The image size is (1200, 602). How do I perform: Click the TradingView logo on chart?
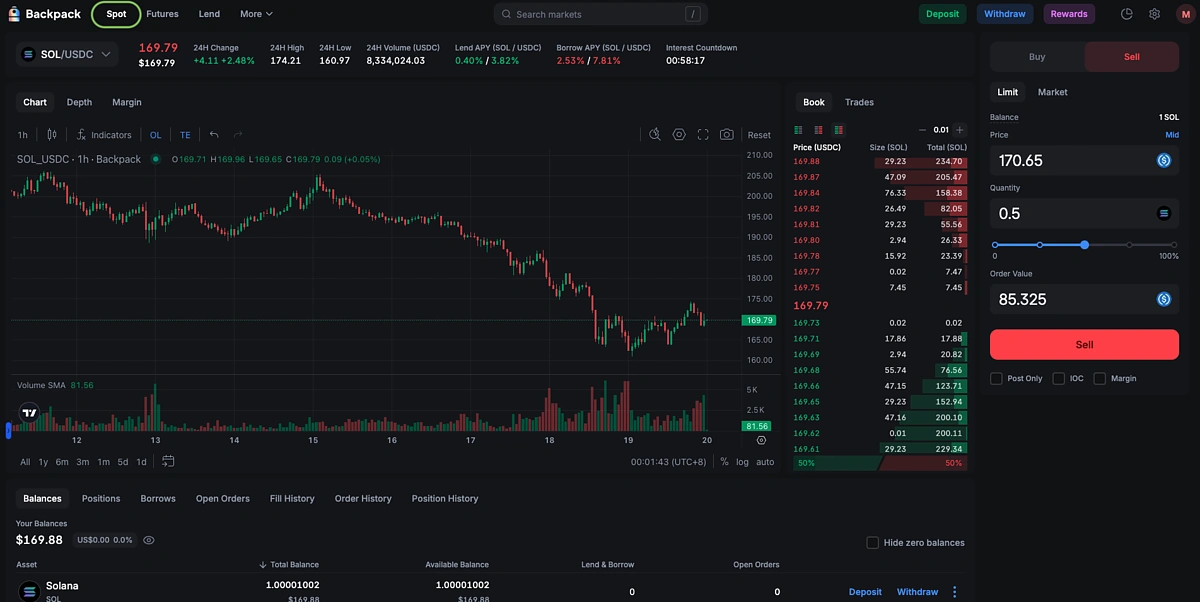click(x=29, y=411)
